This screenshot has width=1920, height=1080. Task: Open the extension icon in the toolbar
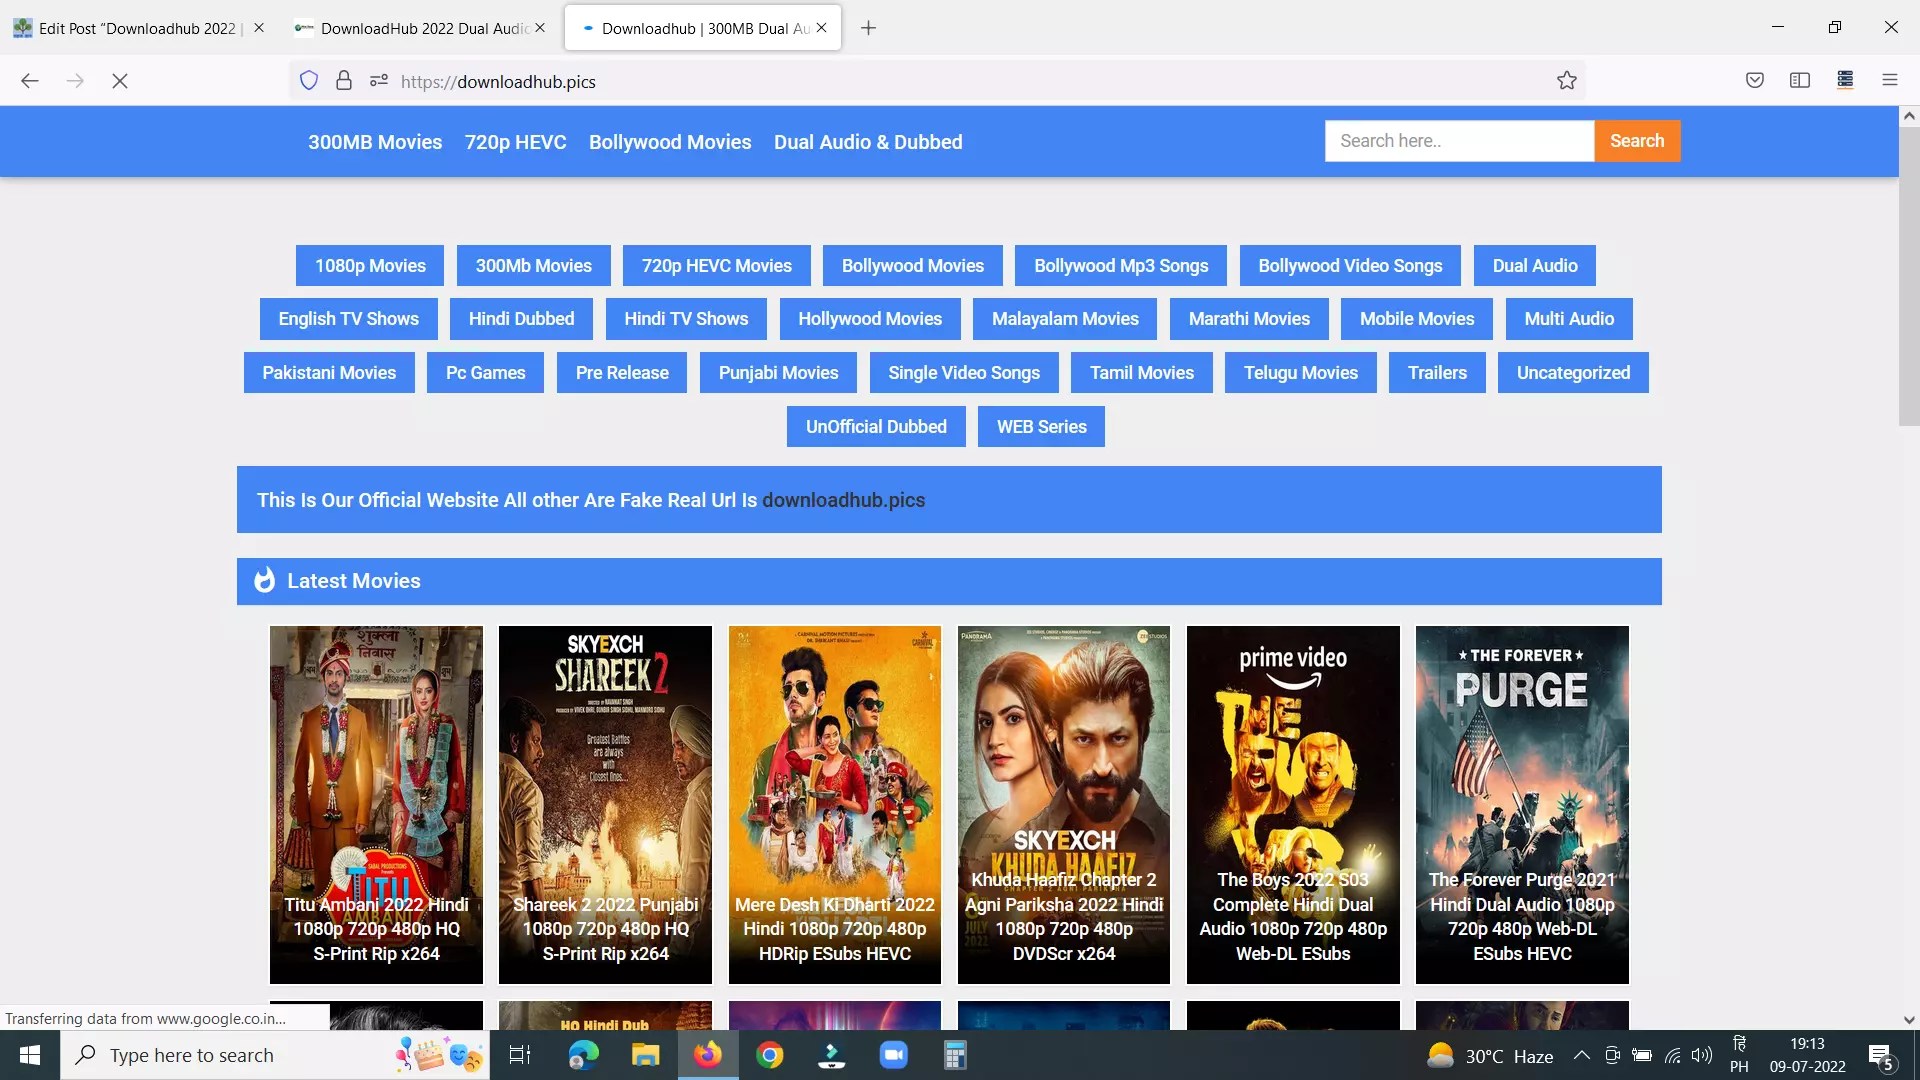[1845, 81]
